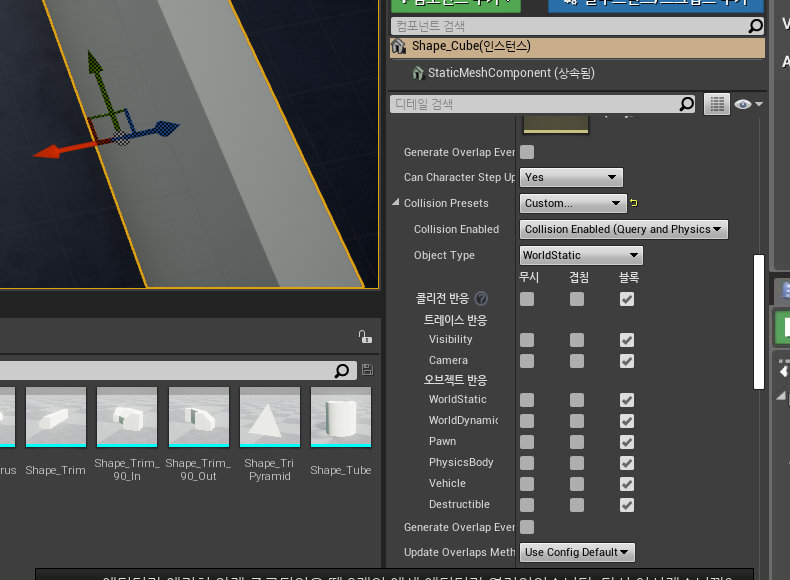This screenshot has height=580, width=790.
Task: Toggle upper Generate Overlap Events checkbox
Action: (527, 152)
